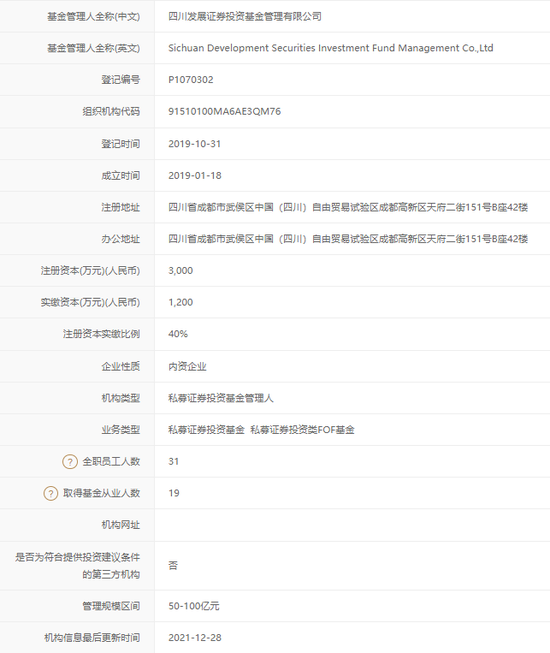The width and height of the screenshot is (550, 653).
Task: Select paid-in capital value 1,200
Action: pyautogui.click(x=181, y=302)
